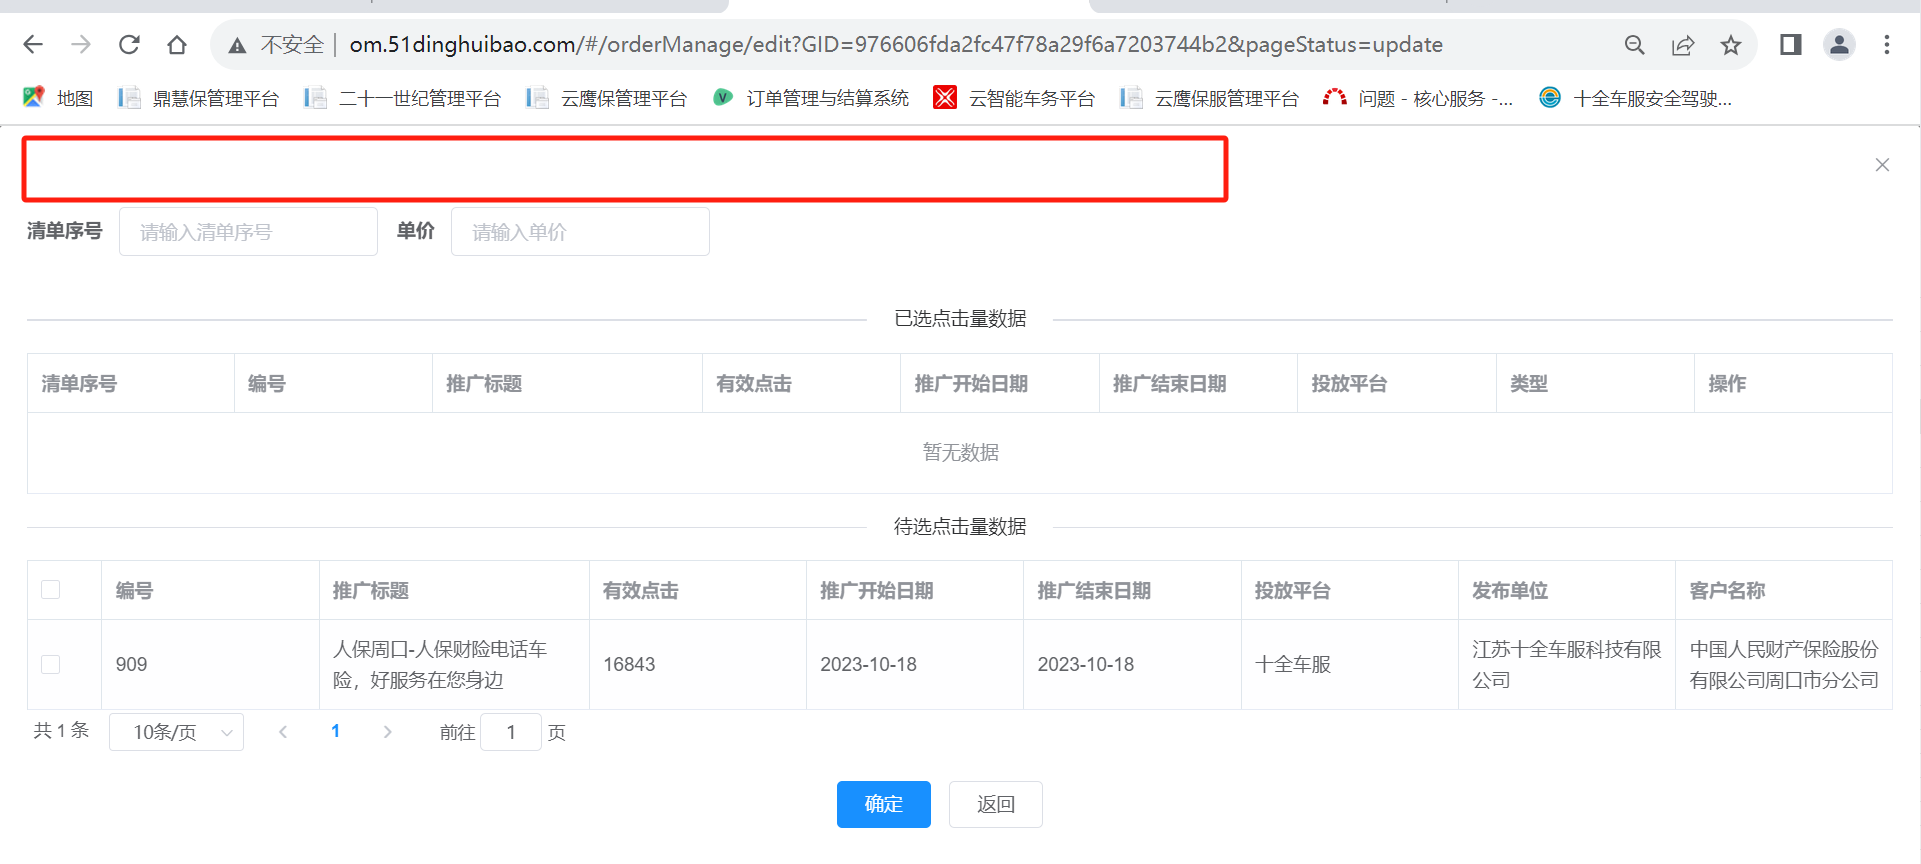Share this page via share icon
Image resolution: width=1921 pixels, height=864 pixels.
1683,45
